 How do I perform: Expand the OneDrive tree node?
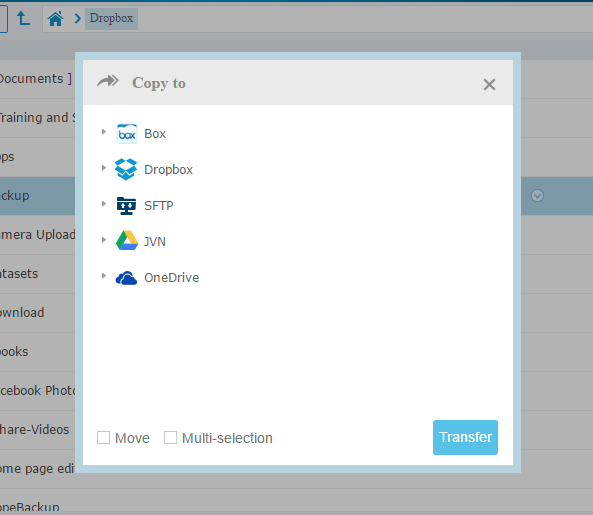104,276
